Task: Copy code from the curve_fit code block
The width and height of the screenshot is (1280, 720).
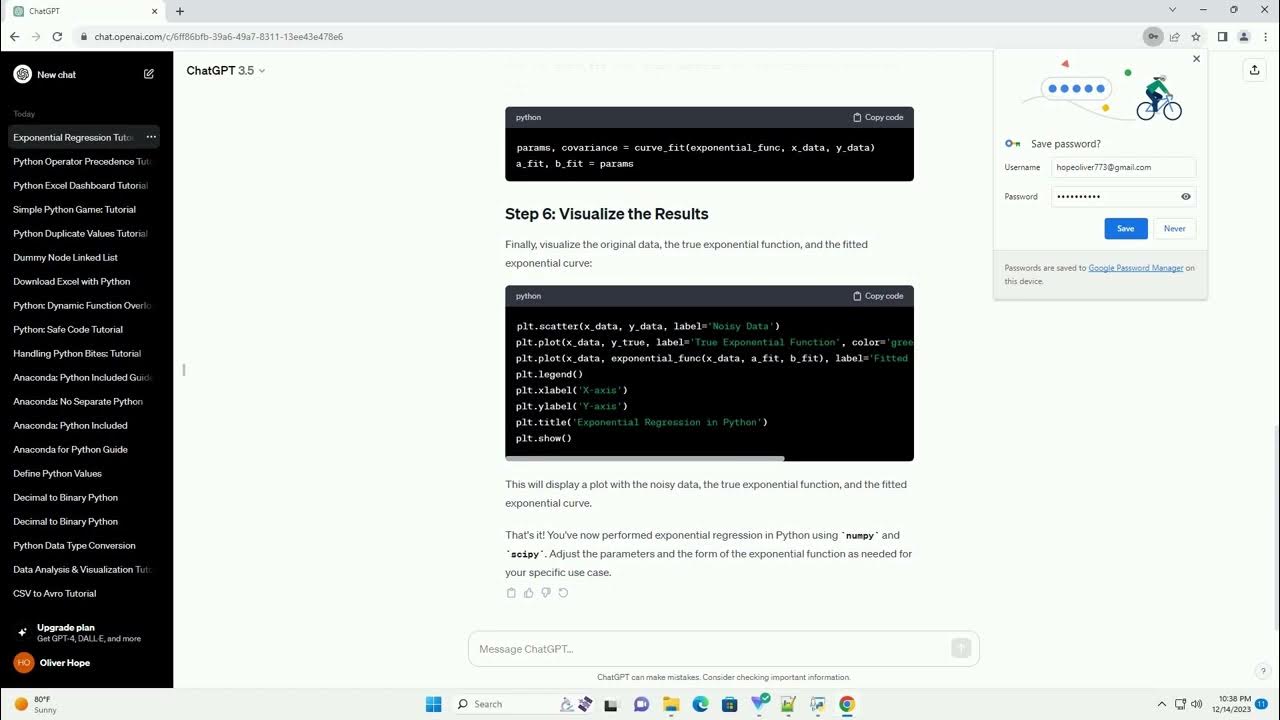Action: 878,117
